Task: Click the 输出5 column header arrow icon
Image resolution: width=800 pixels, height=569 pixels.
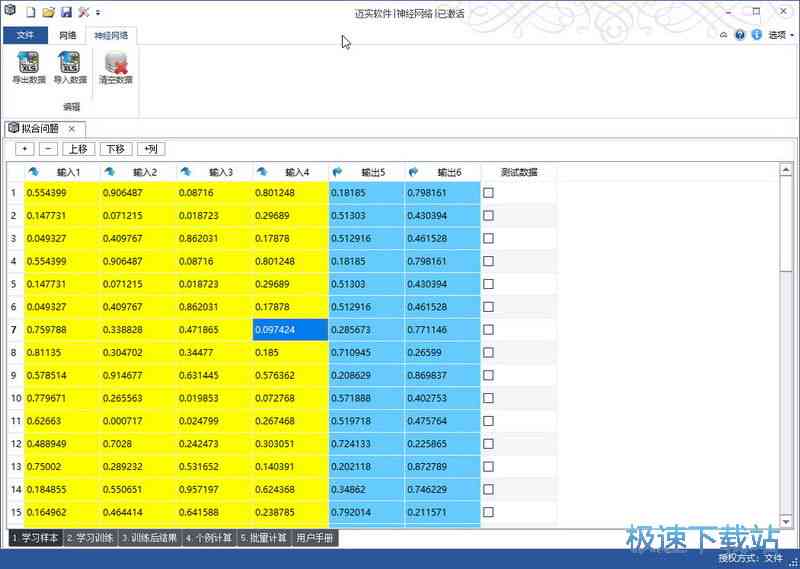Action: click(x=337, y=172)
